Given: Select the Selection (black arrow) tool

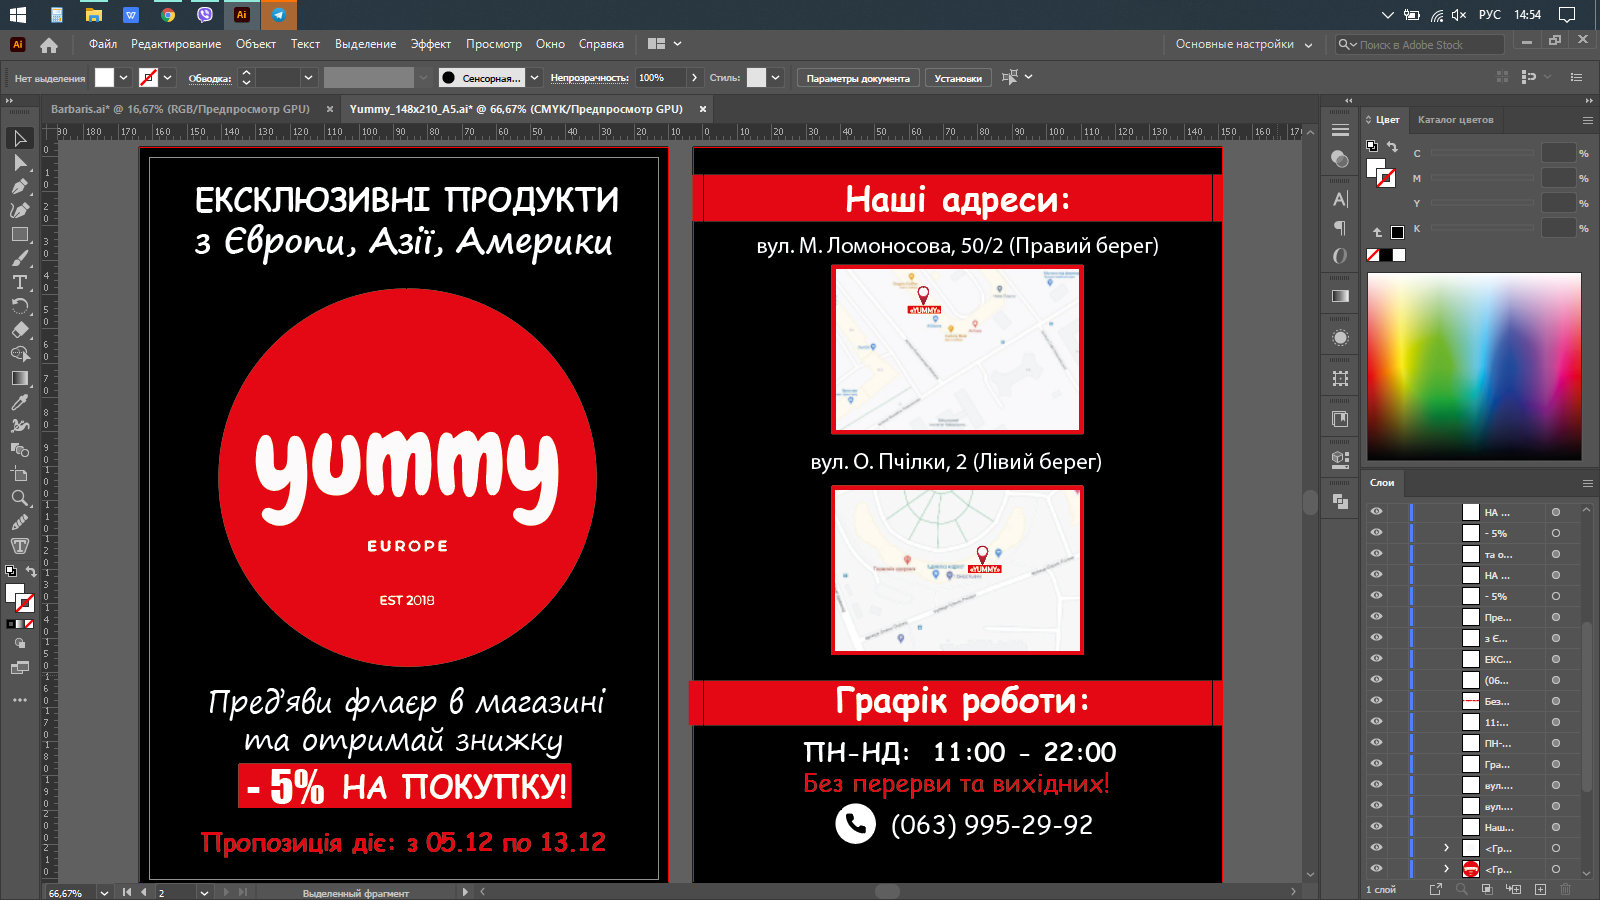Looking at the screenshot, I should [20, 138].
